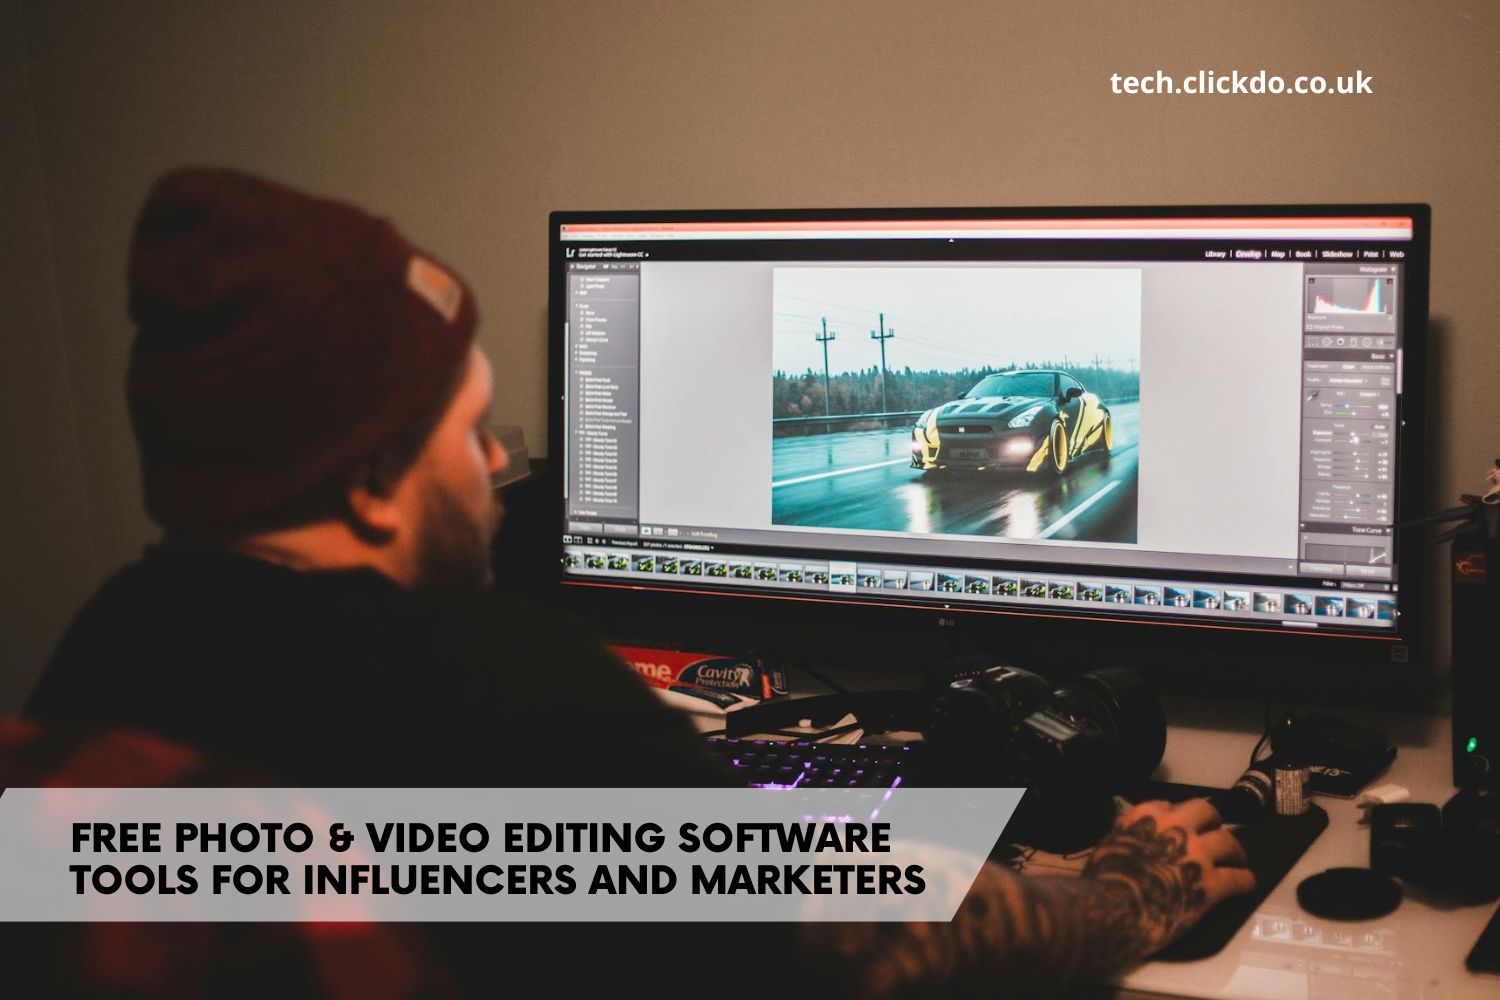Open the Map module

pos(1278,254)
